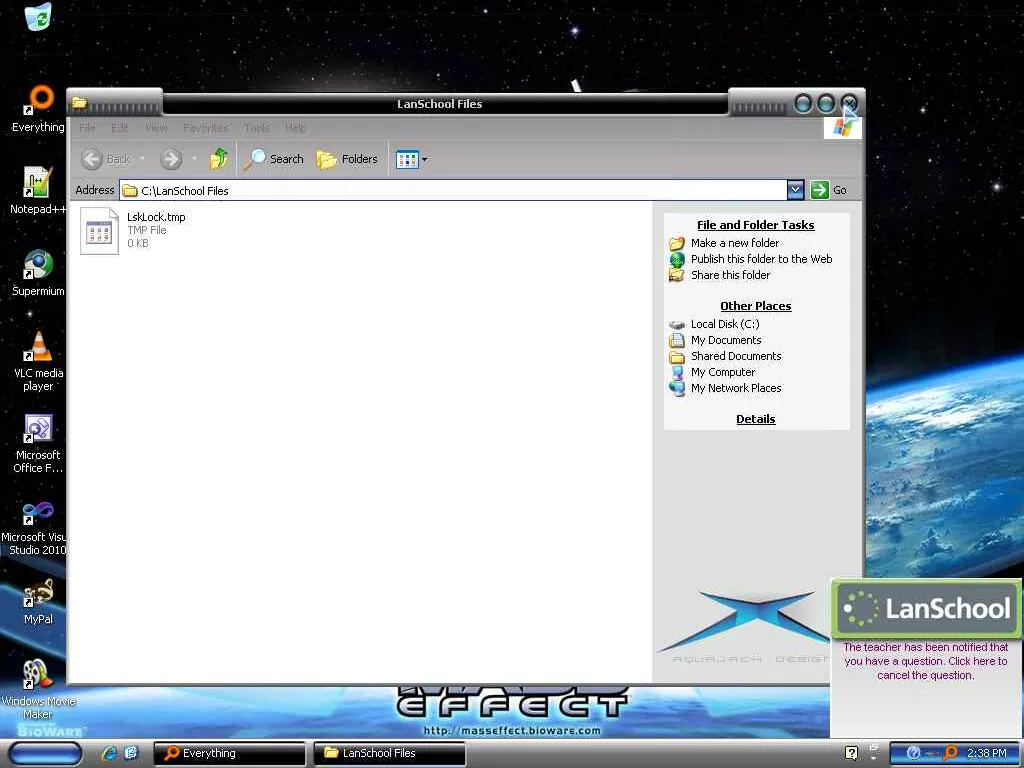Open the Help menu

[295, 127]
